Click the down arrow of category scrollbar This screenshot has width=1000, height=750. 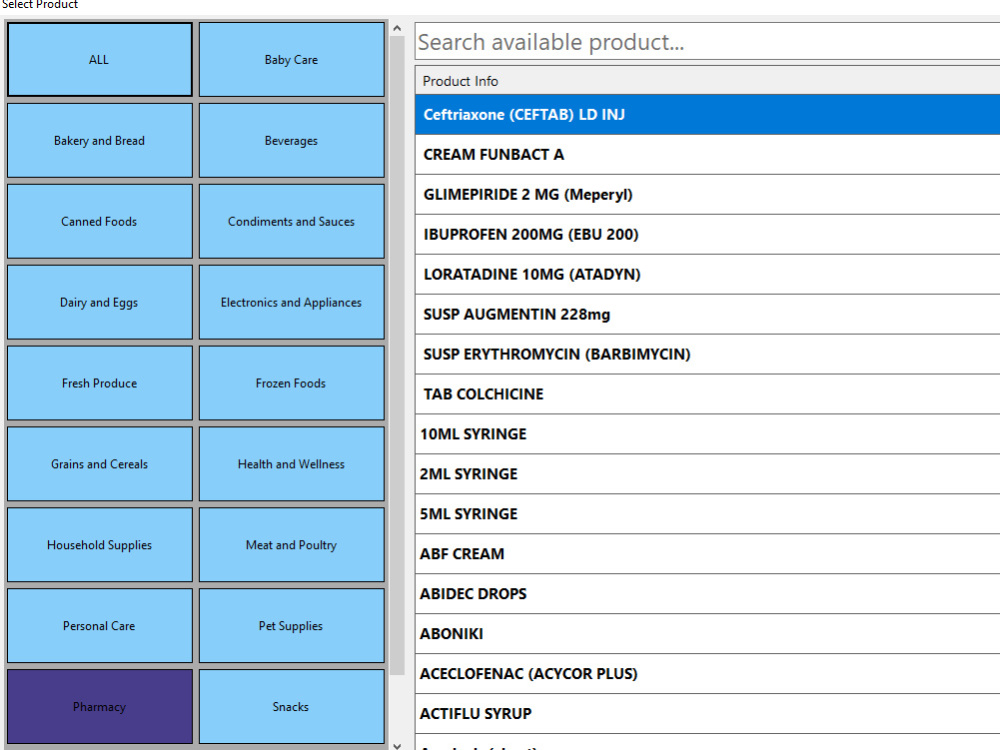coord(397,745)
